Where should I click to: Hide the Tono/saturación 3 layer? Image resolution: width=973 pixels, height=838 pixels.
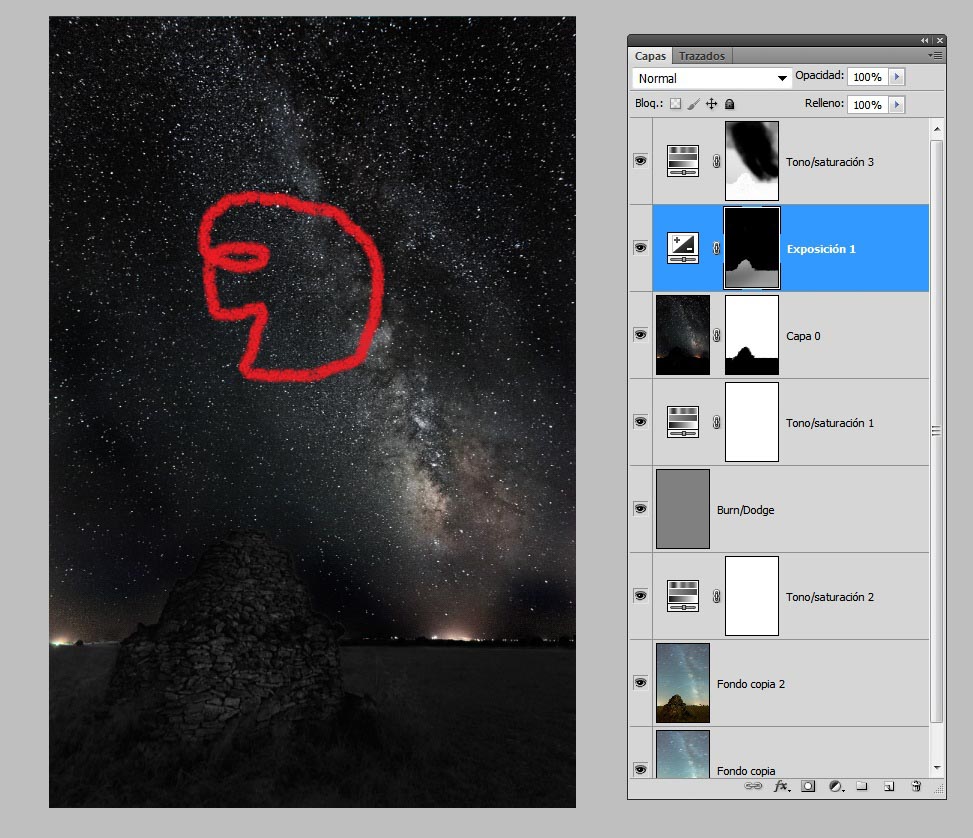coord(640,160)
